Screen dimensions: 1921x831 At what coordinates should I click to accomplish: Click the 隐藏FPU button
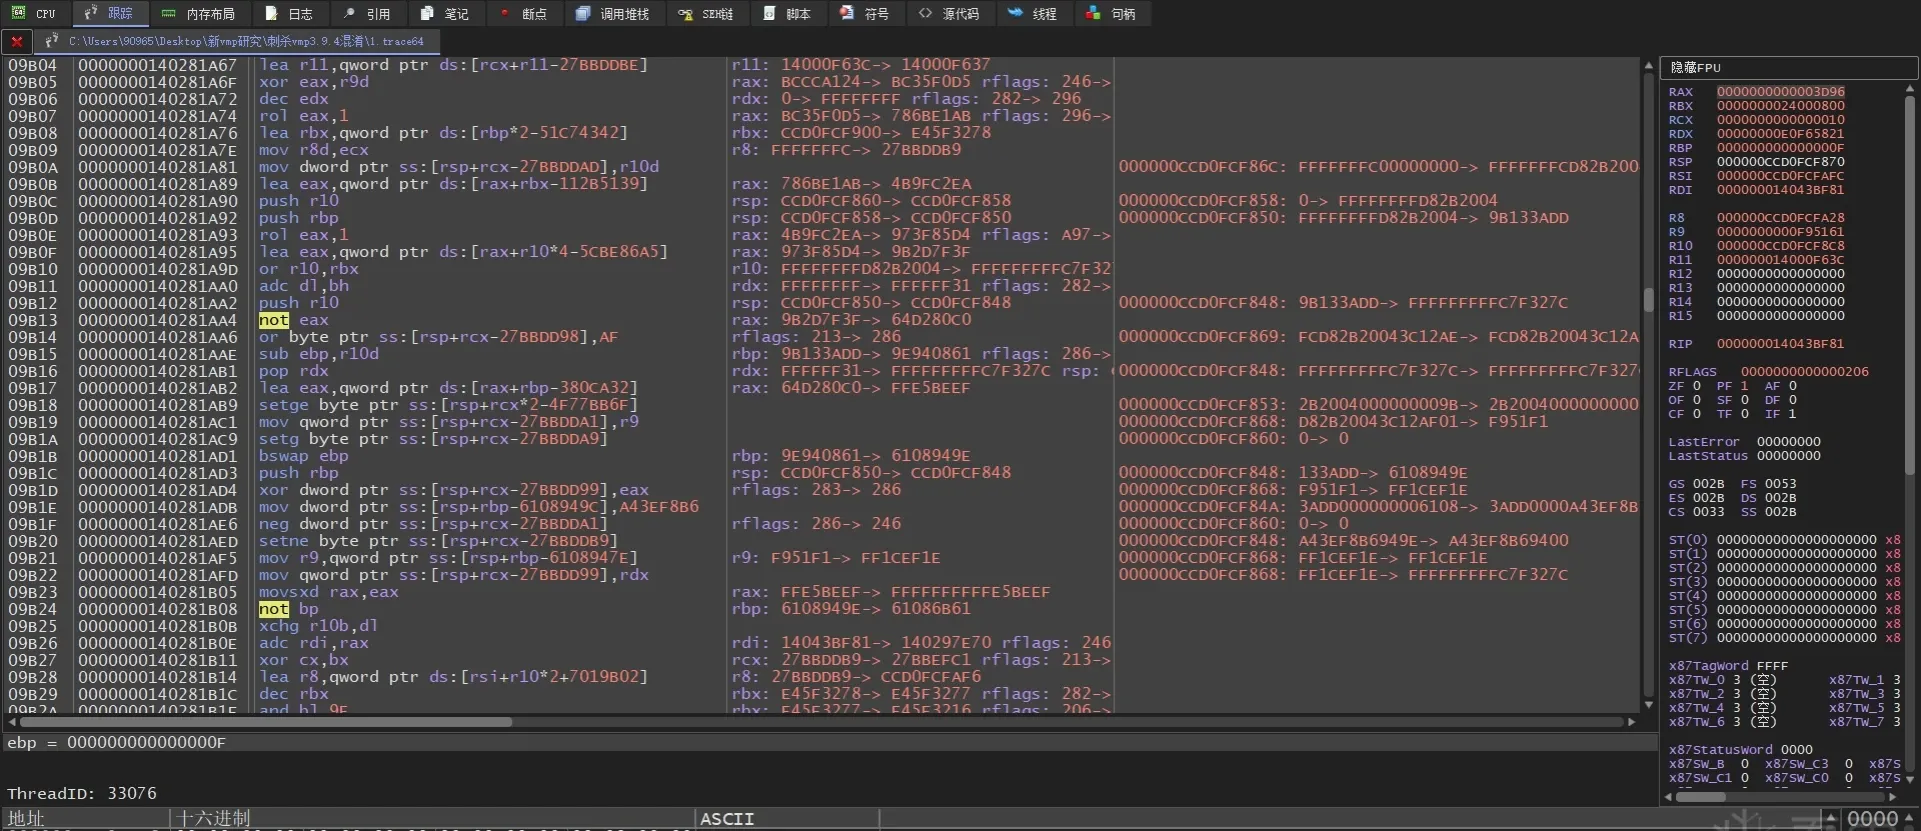click(1788, 67)
